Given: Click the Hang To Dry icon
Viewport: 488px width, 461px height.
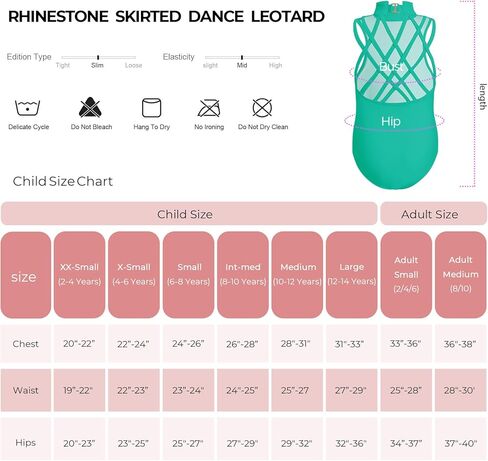Looking at the screenshot, I should (x=152, y=107).
